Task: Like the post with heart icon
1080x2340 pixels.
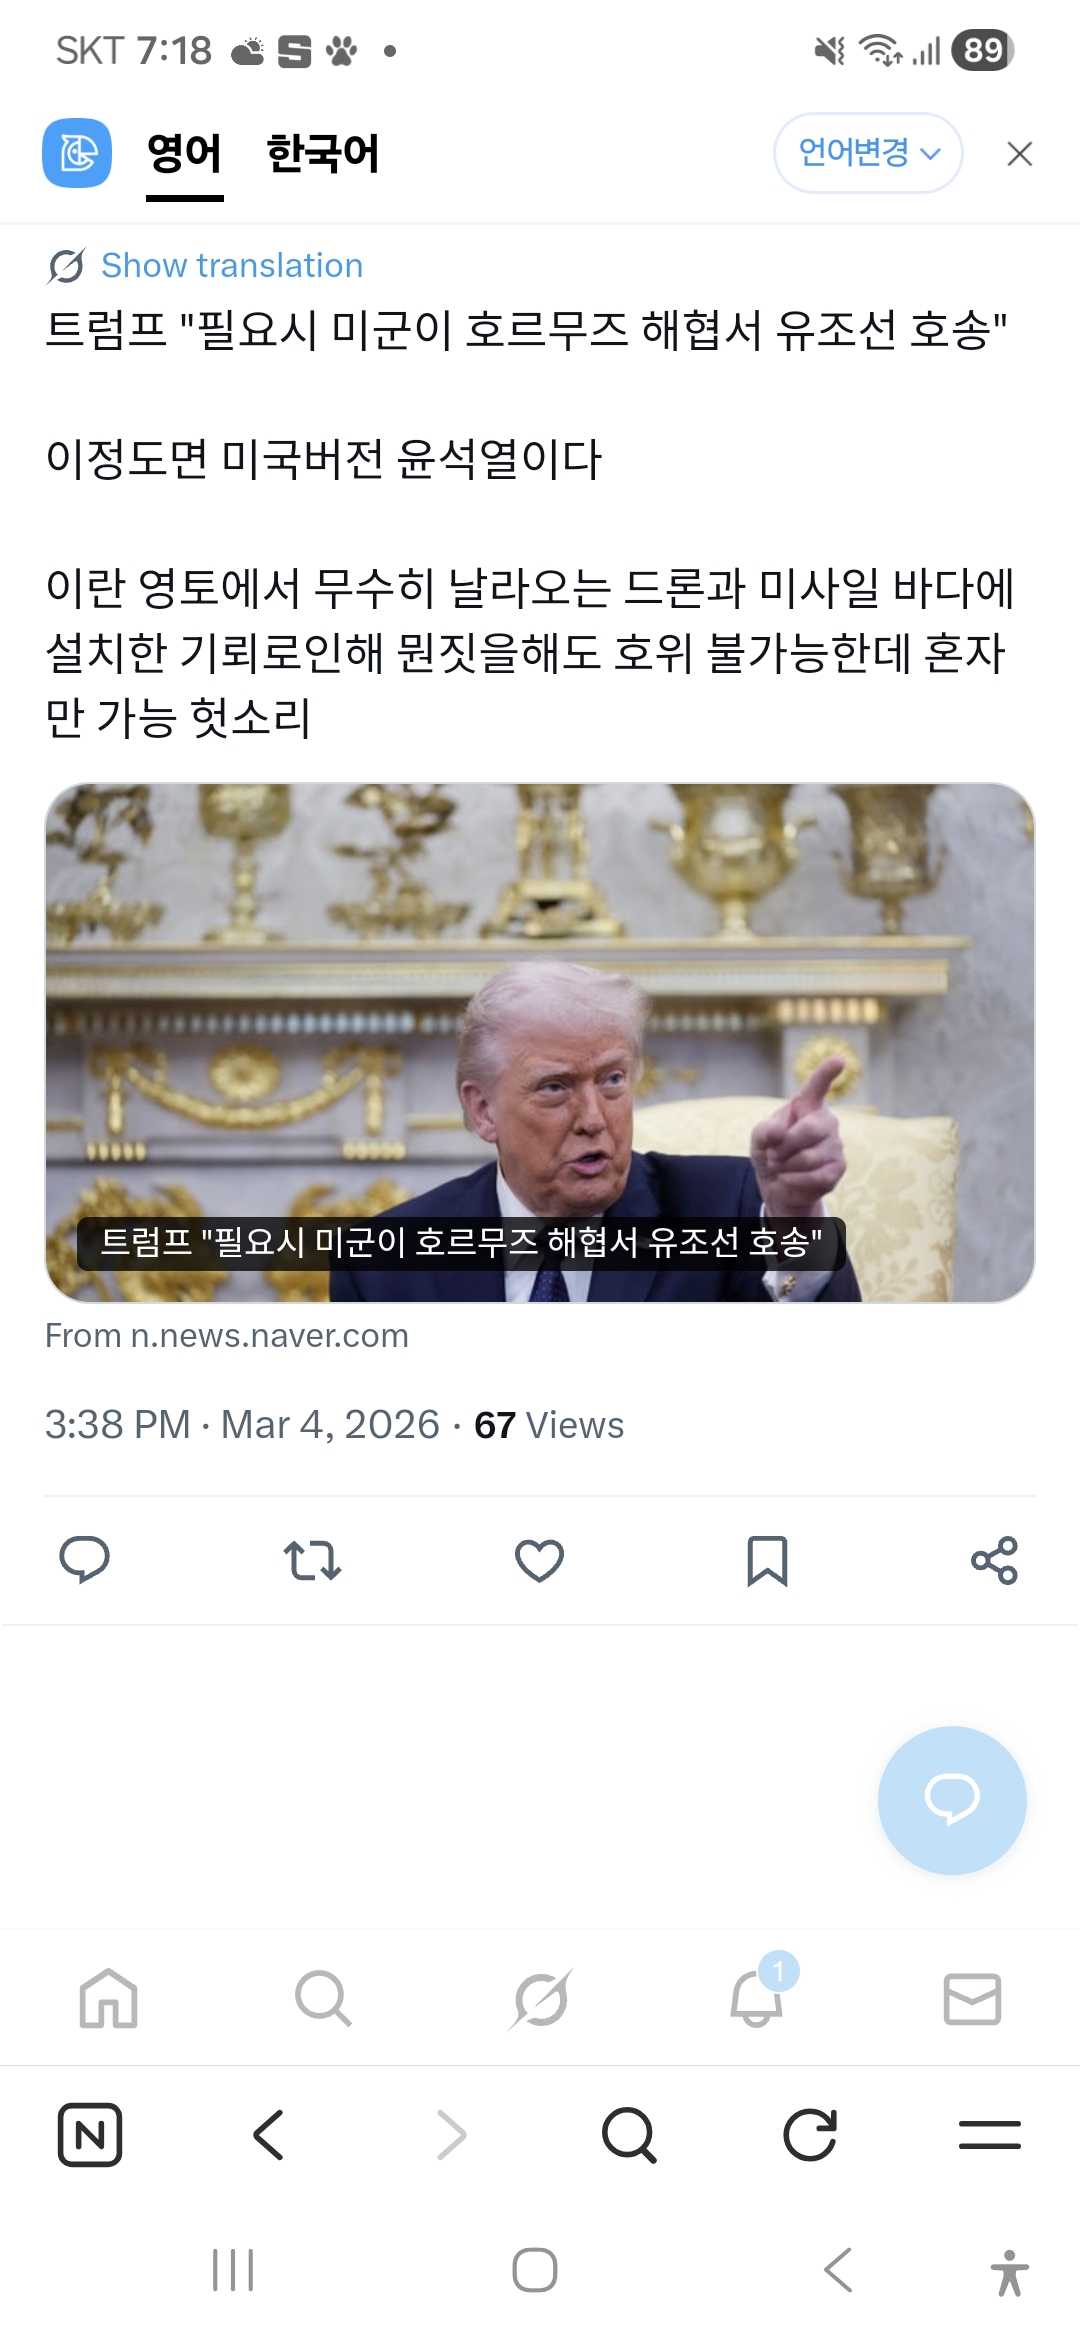Action: point(539,1560)
